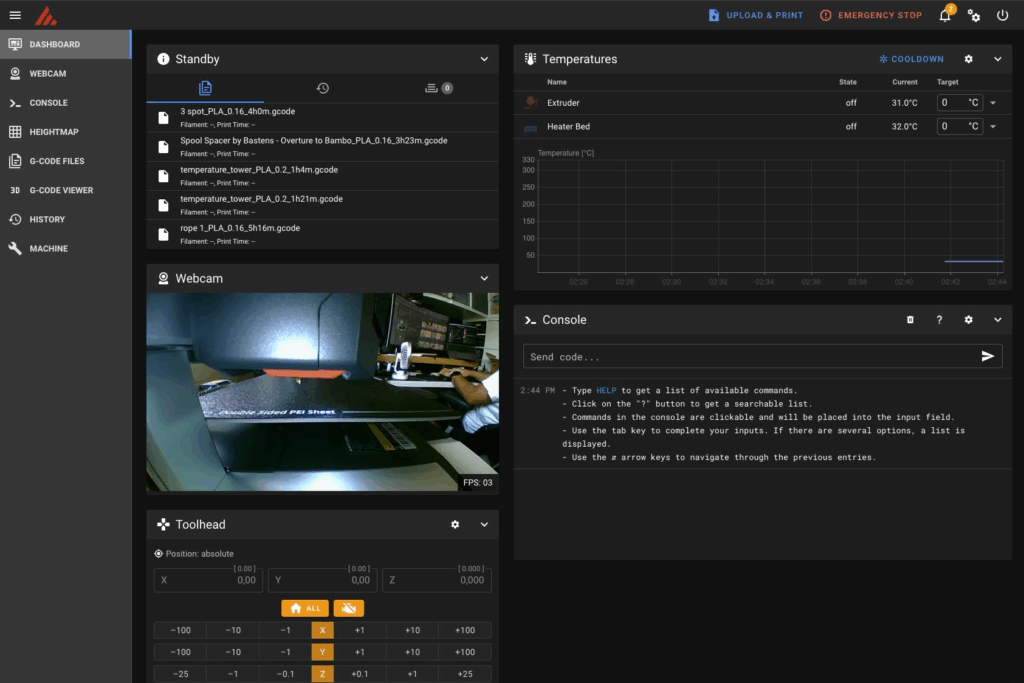This screenshot has height=683, width=1024.
Task: Open Heightmap in the sidebar
Action: click(x=54, y=132)
